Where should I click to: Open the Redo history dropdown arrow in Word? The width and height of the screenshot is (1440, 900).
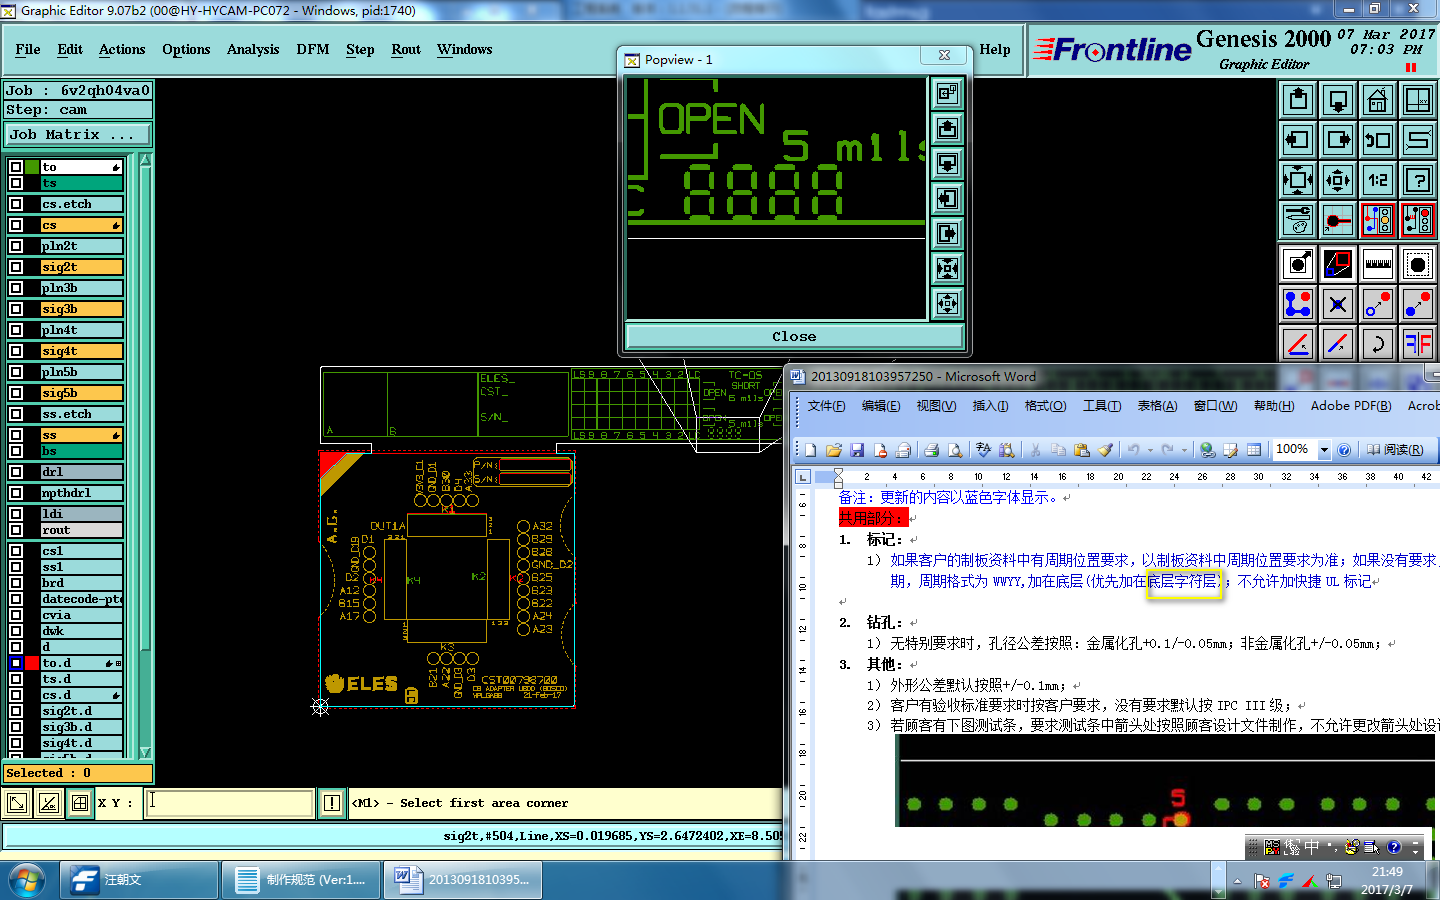click(x=1184, y=450)
